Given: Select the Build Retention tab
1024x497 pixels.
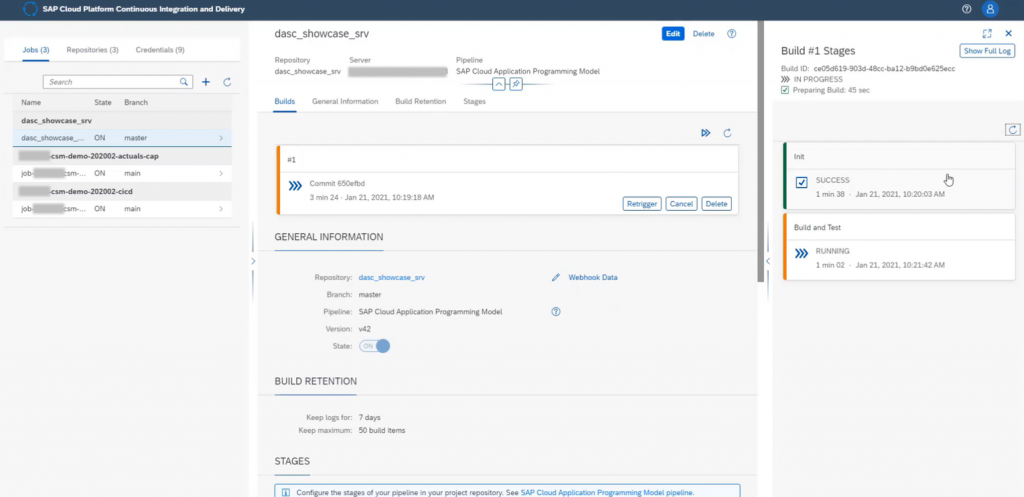Looking at the screenshot, I should (x=421, y=102).
